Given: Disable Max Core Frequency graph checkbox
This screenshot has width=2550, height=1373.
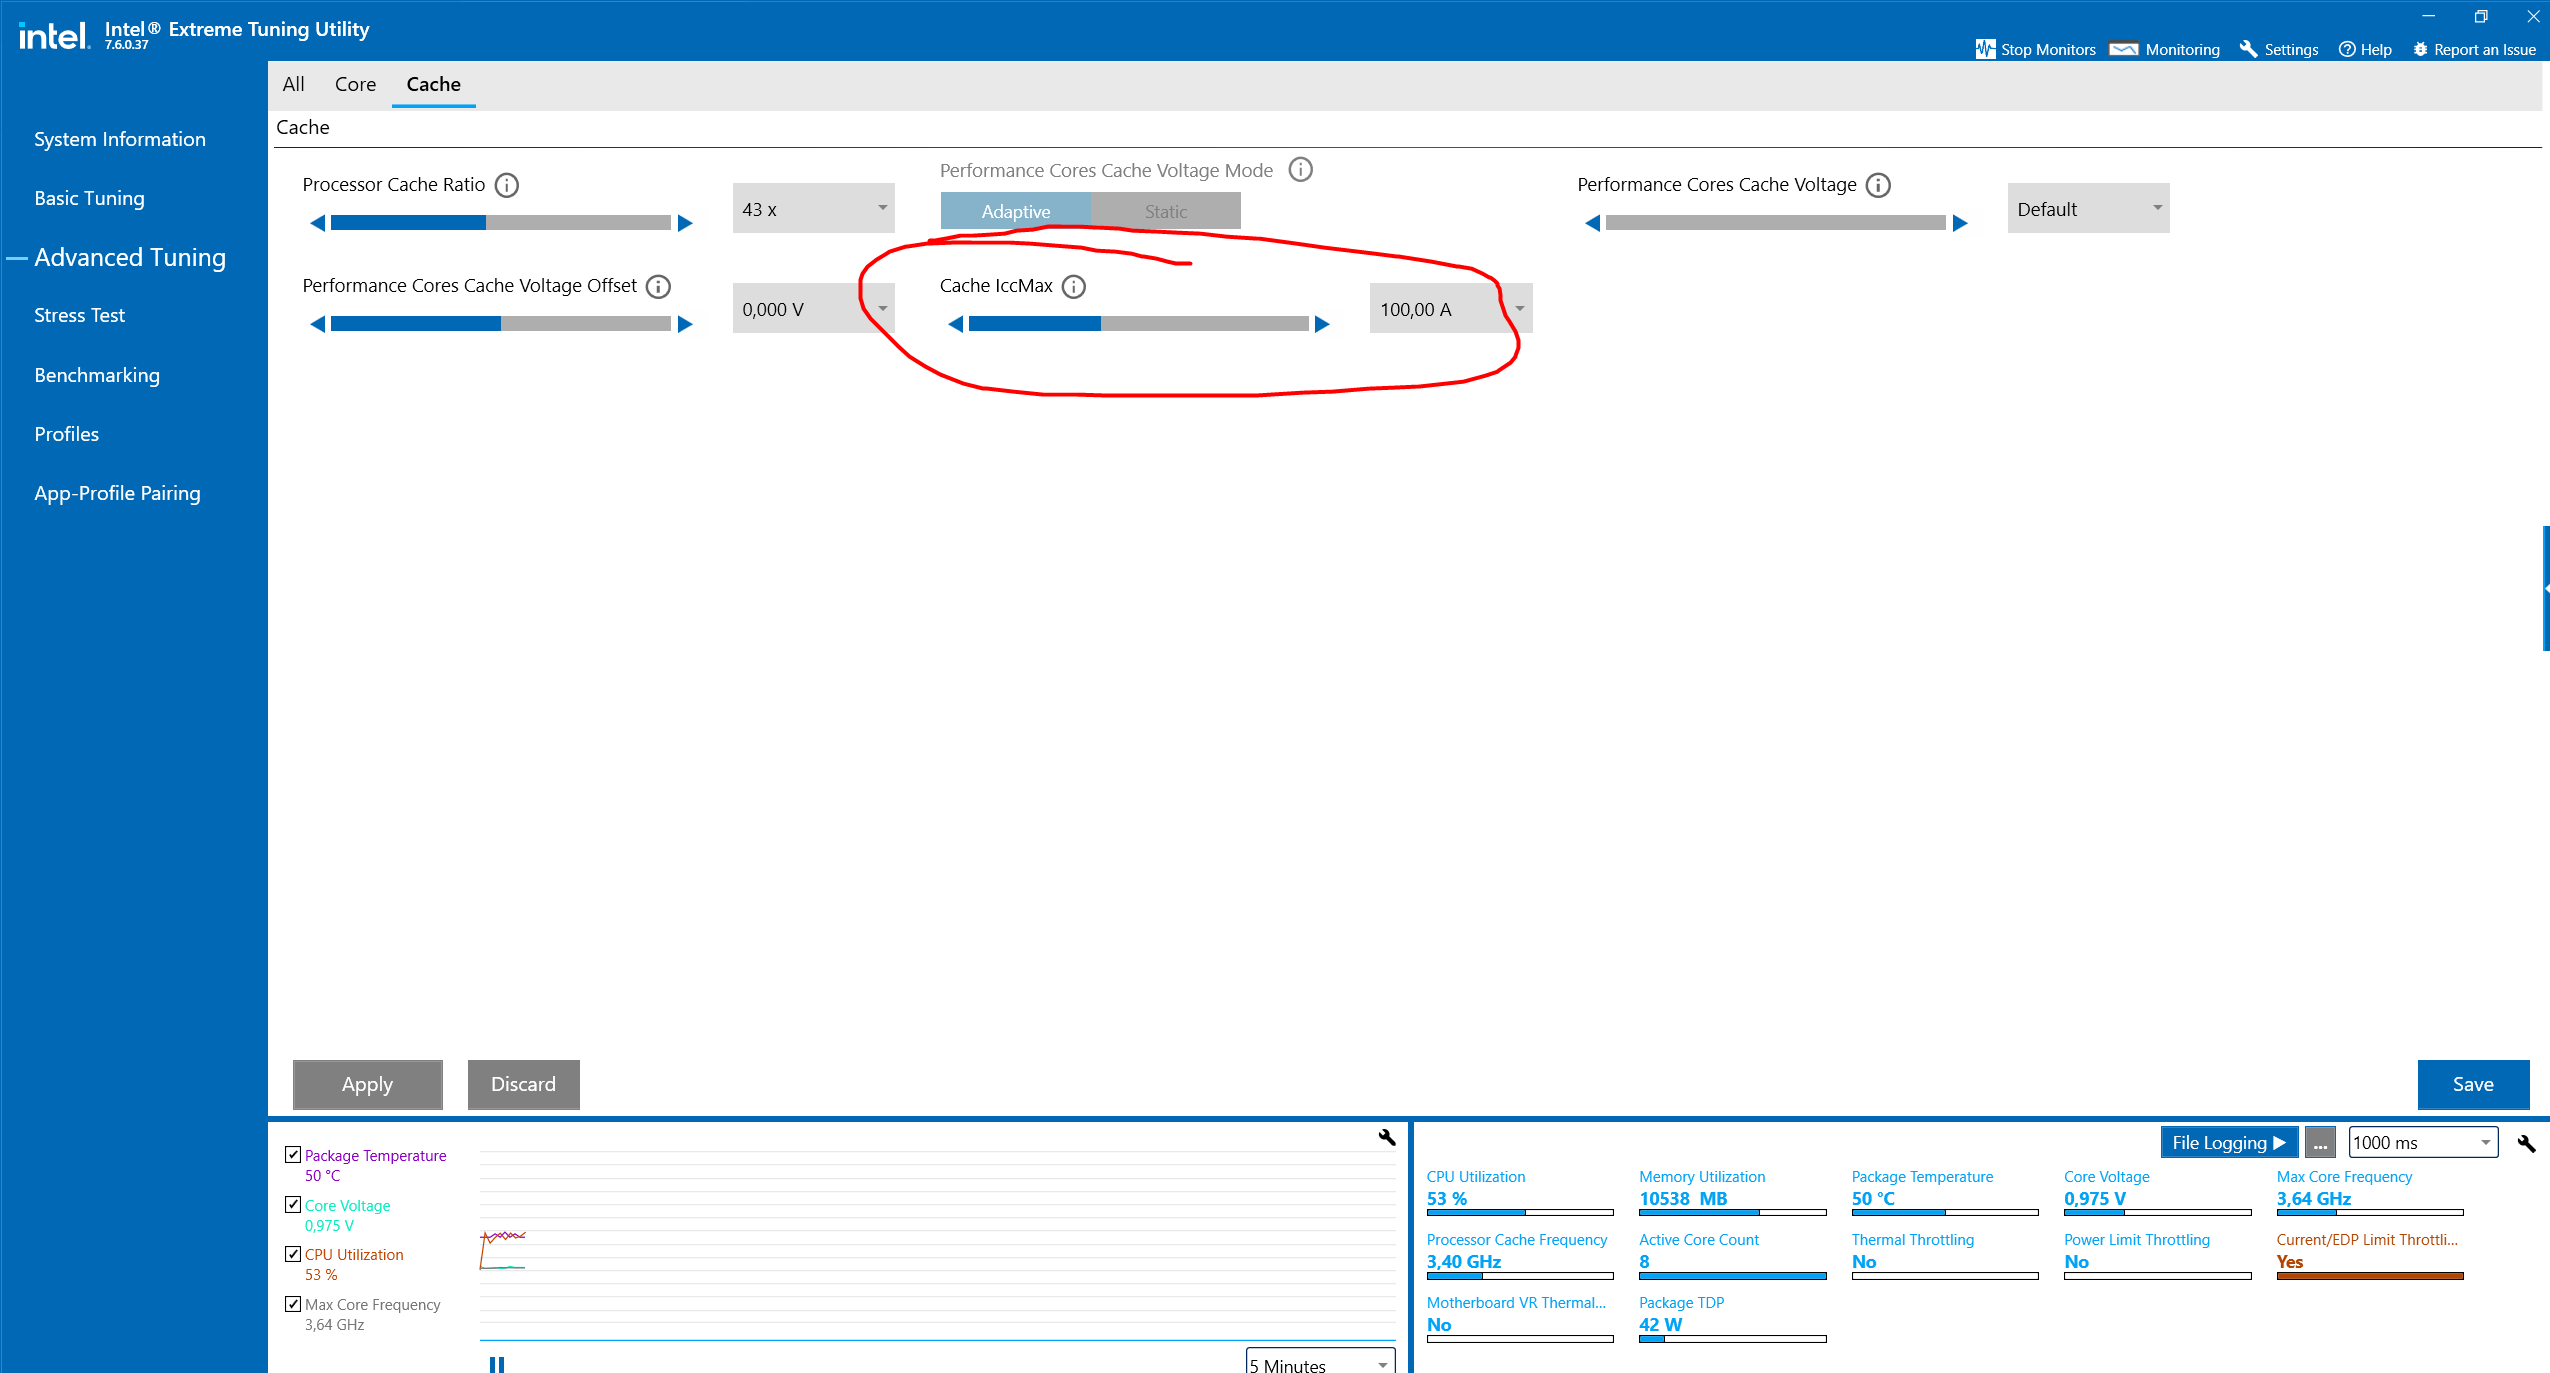Looking at the screenshot, I should (293, 1304).
